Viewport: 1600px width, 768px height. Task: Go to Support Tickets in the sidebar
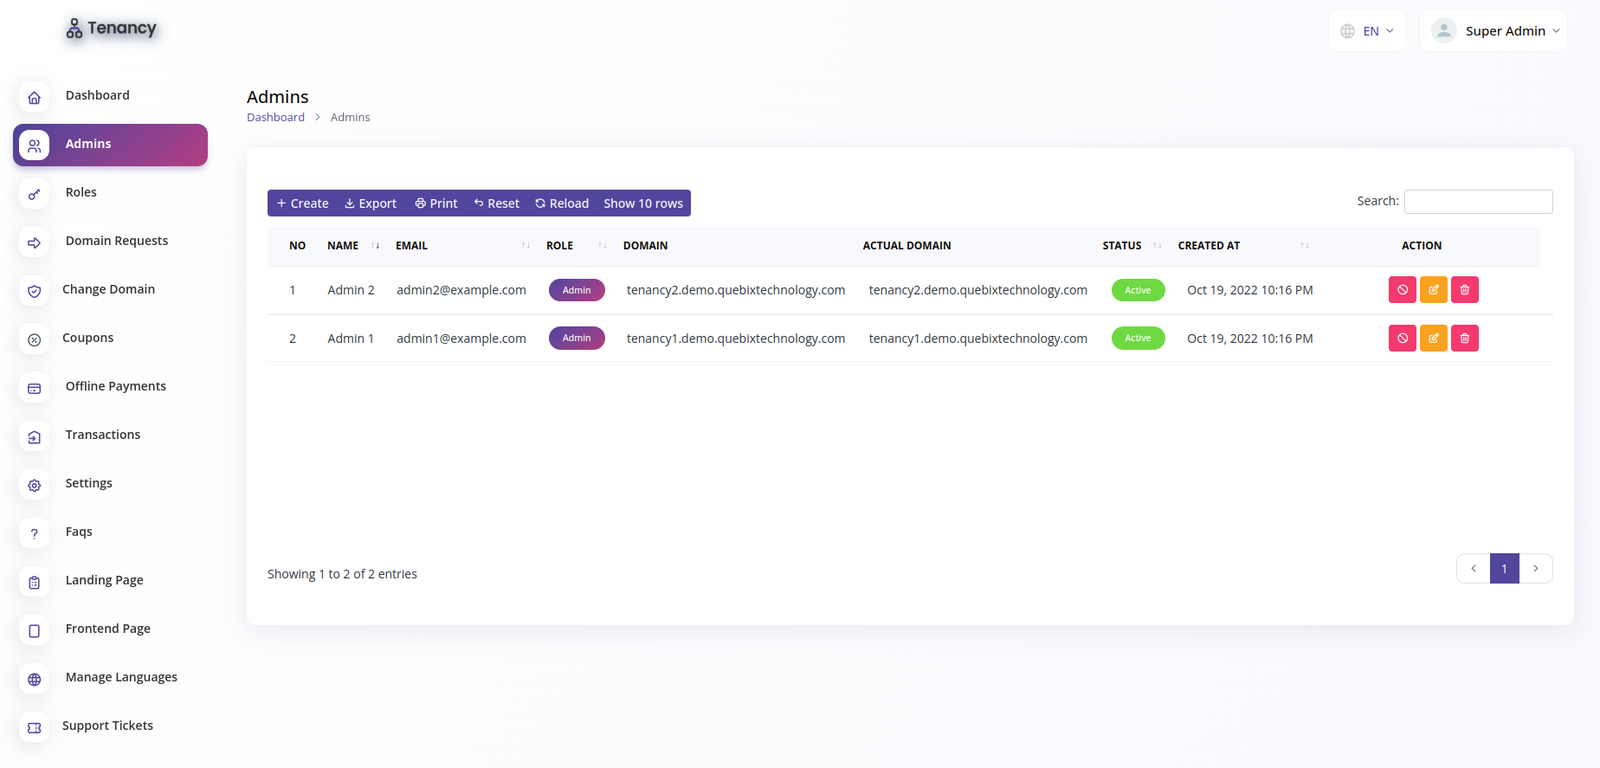(107, 726)
